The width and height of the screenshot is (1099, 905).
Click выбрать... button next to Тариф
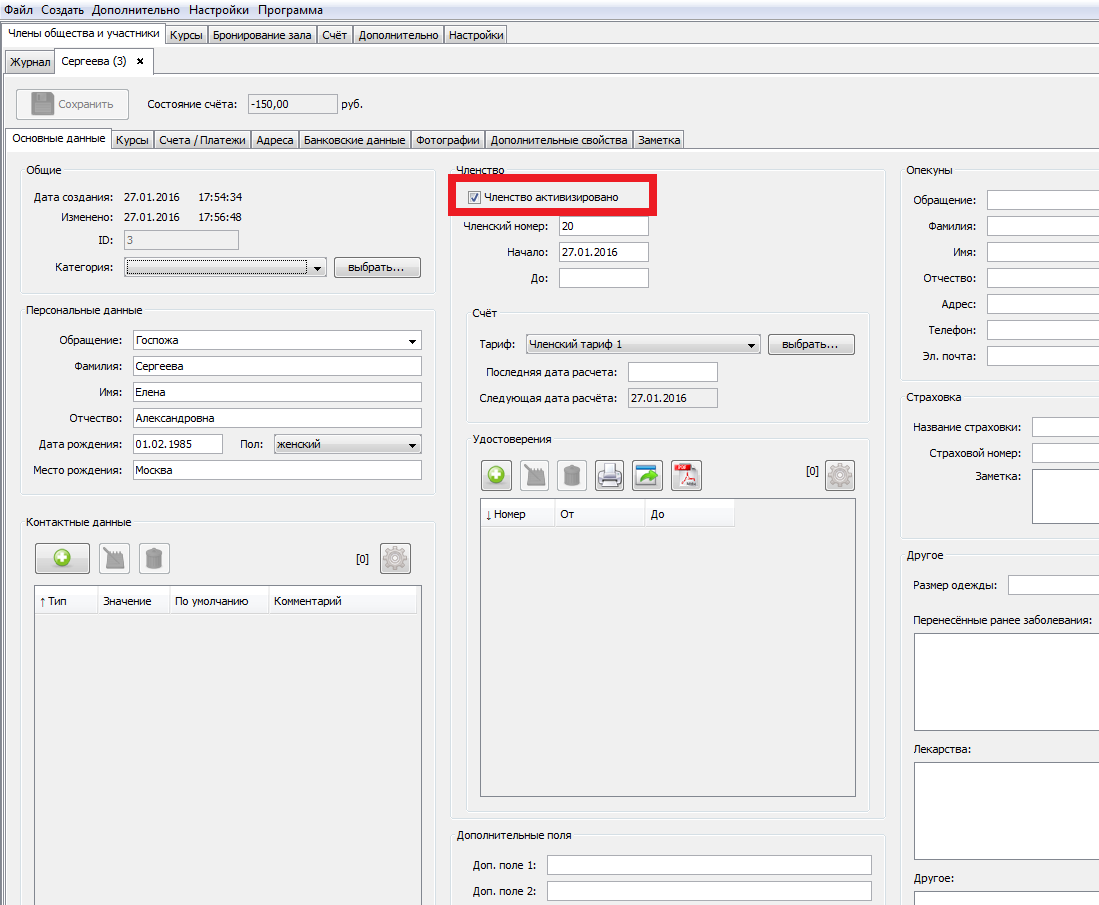[x=811, y=344]
